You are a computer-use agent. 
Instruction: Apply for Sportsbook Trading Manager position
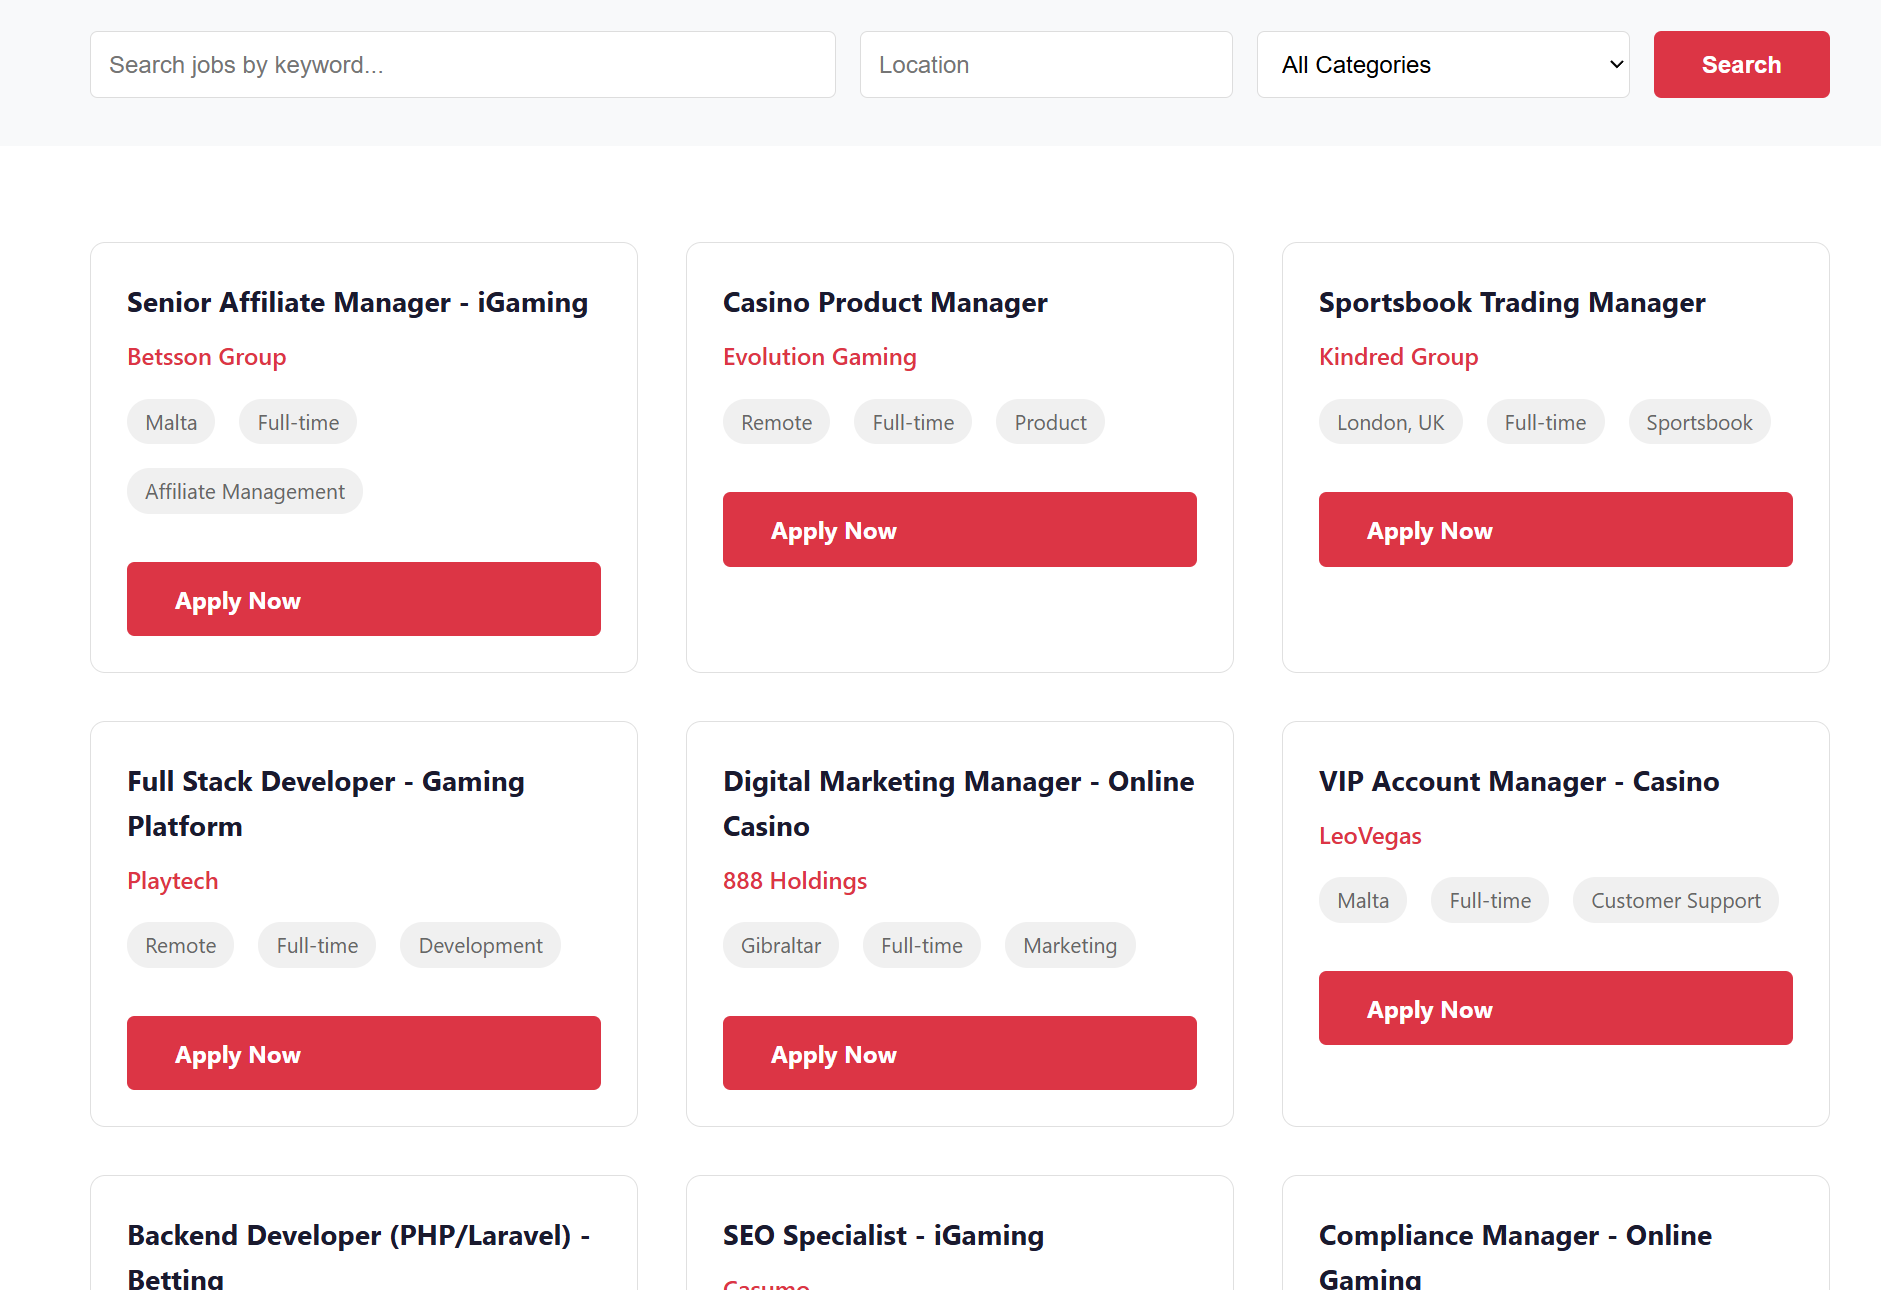click(x=1555, y=529)
